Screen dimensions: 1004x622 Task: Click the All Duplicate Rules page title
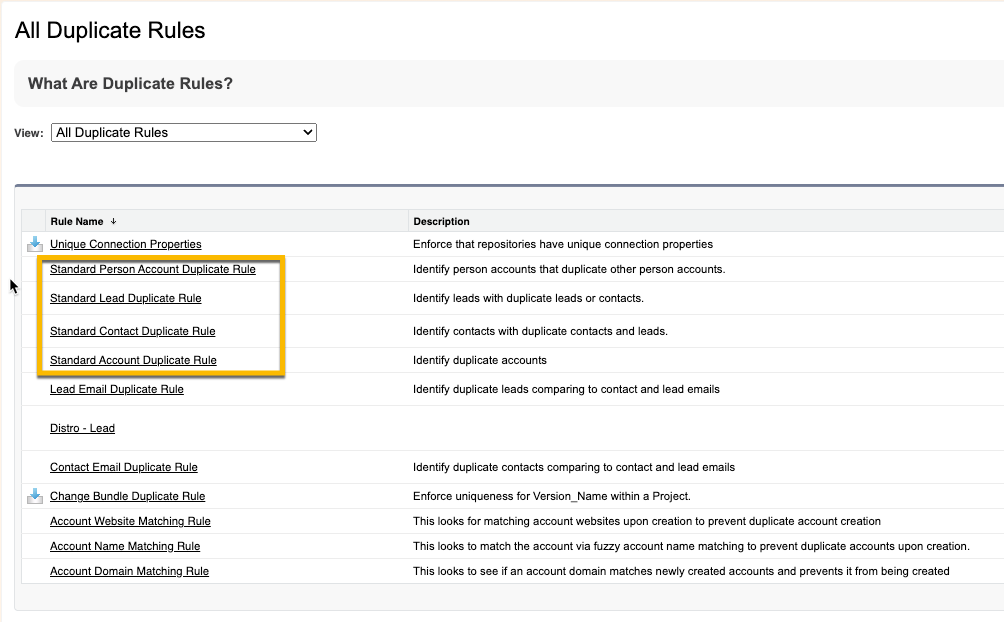[110, 30]
